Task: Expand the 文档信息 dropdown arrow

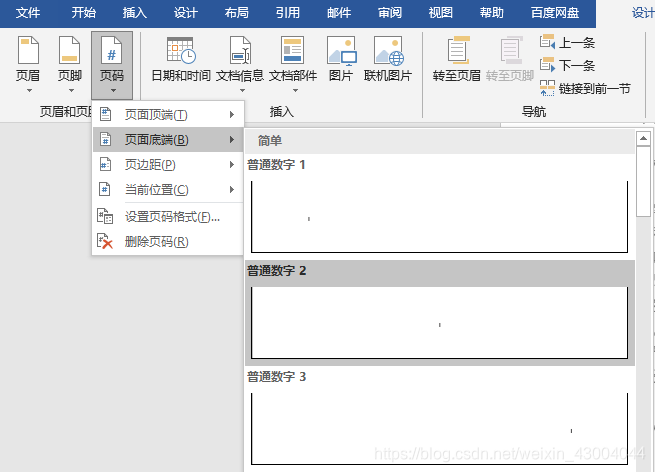Action: coord(242,90)
